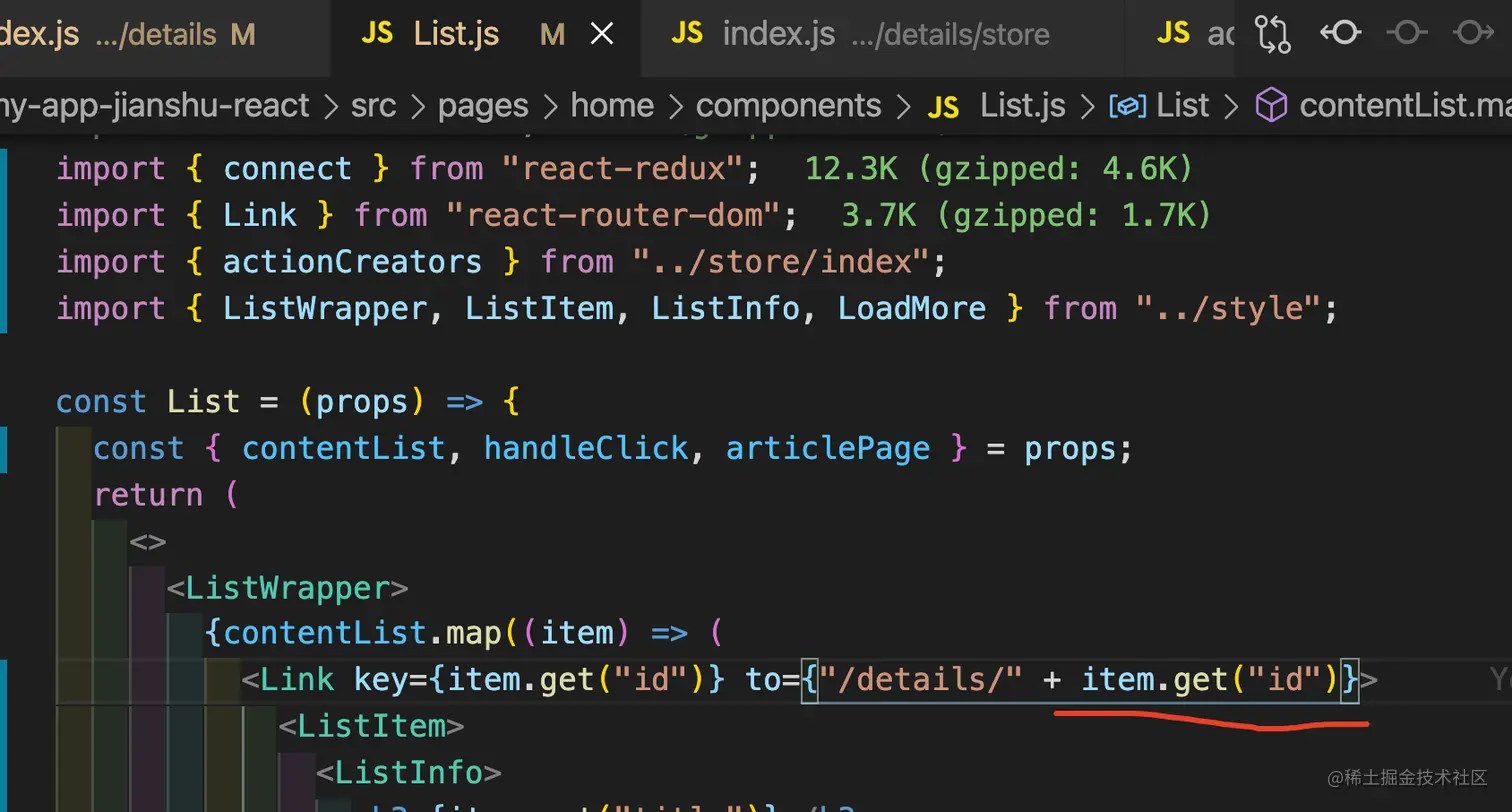Select the List symbol breadcrumb segment
This screenshot has width=1512, height=812.
point(1183,105)
